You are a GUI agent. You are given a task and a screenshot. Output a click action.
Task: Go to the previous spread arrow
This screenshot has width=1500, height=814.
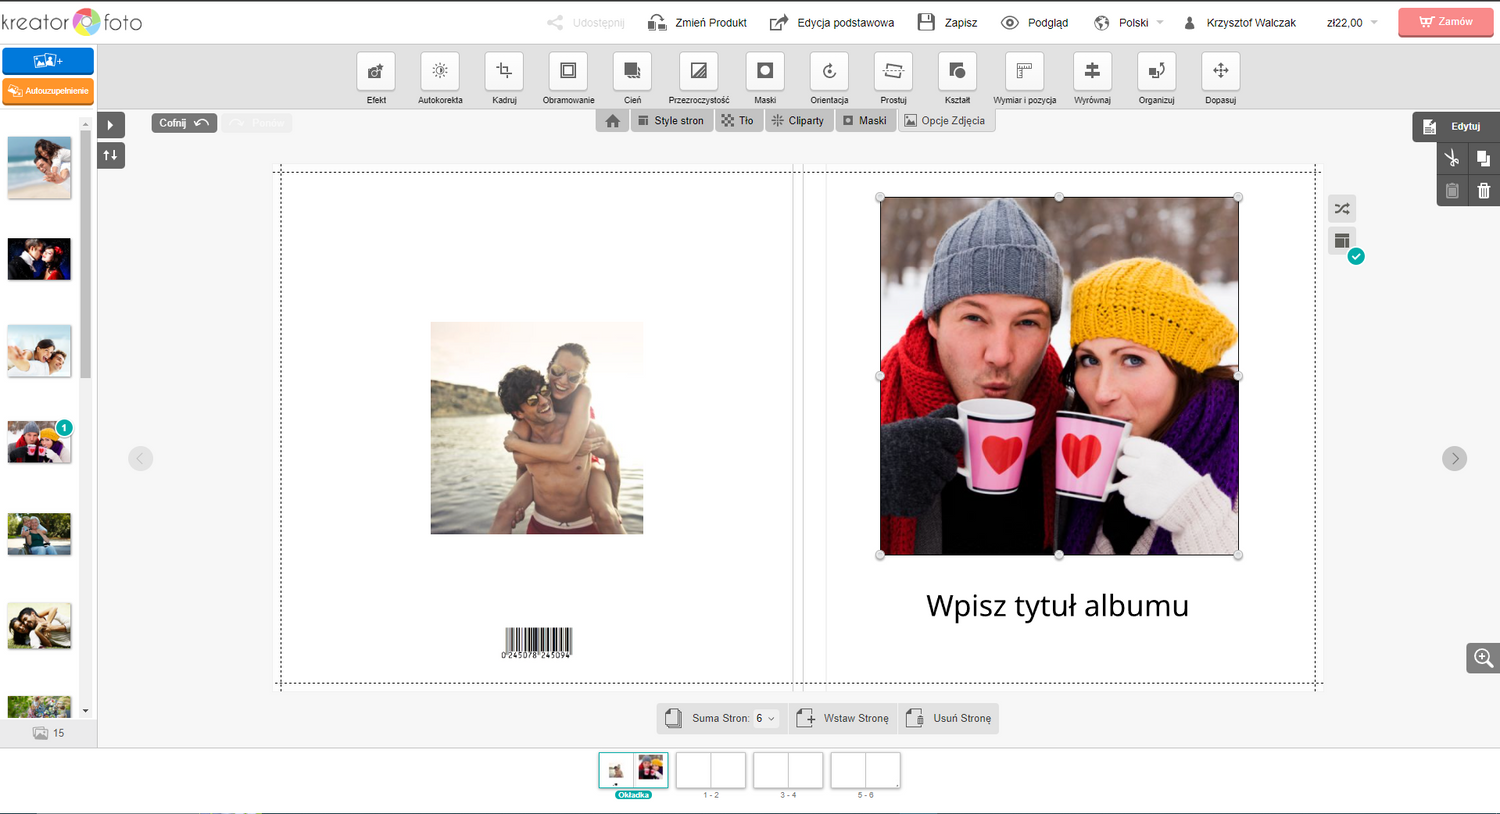point(141,458)
